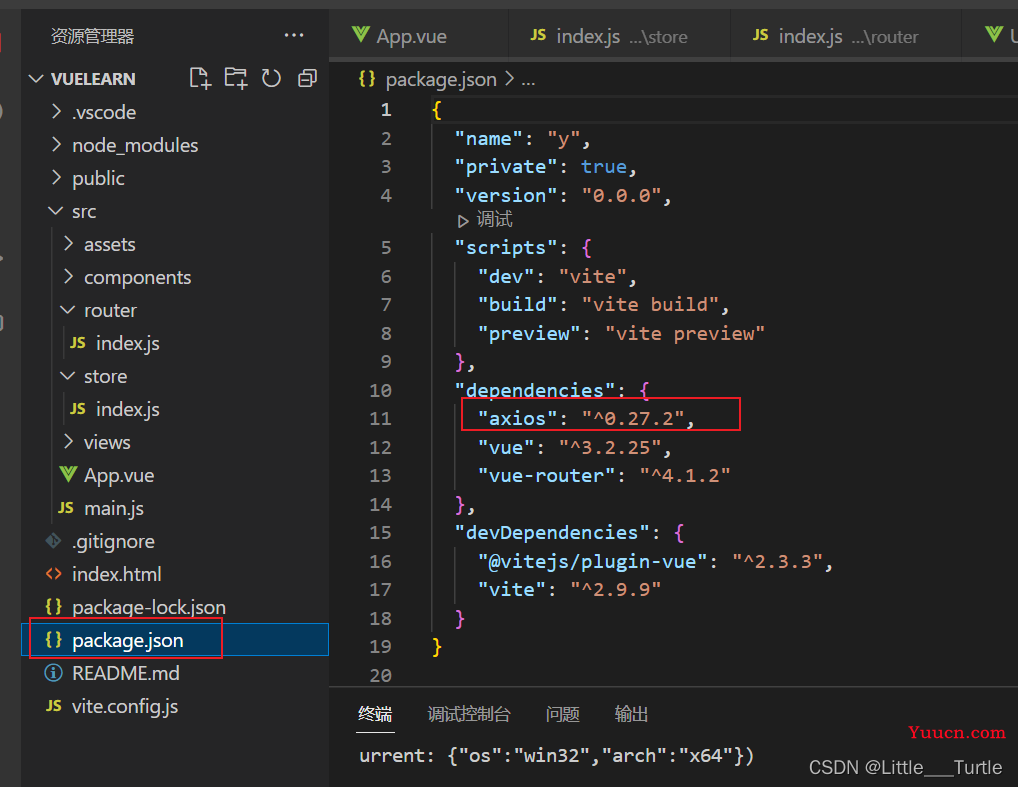The height and width of the screenshot is (787, 1018).
Task: Click the "version" key in editor
Action: pyautogui.click(x=506, y=195)
